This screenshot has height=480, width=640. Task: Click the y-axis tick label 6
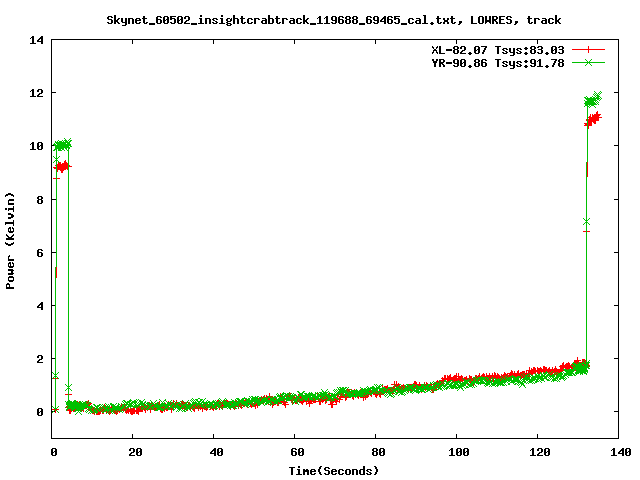(40, 253)
